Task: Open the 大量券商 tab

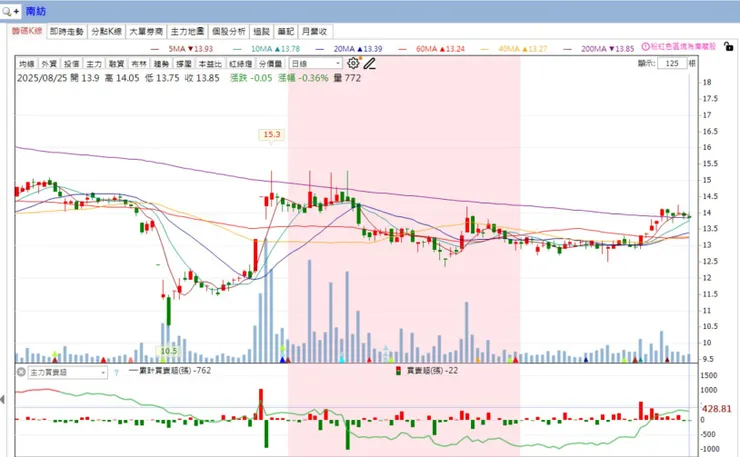Action: pos(146,32)
